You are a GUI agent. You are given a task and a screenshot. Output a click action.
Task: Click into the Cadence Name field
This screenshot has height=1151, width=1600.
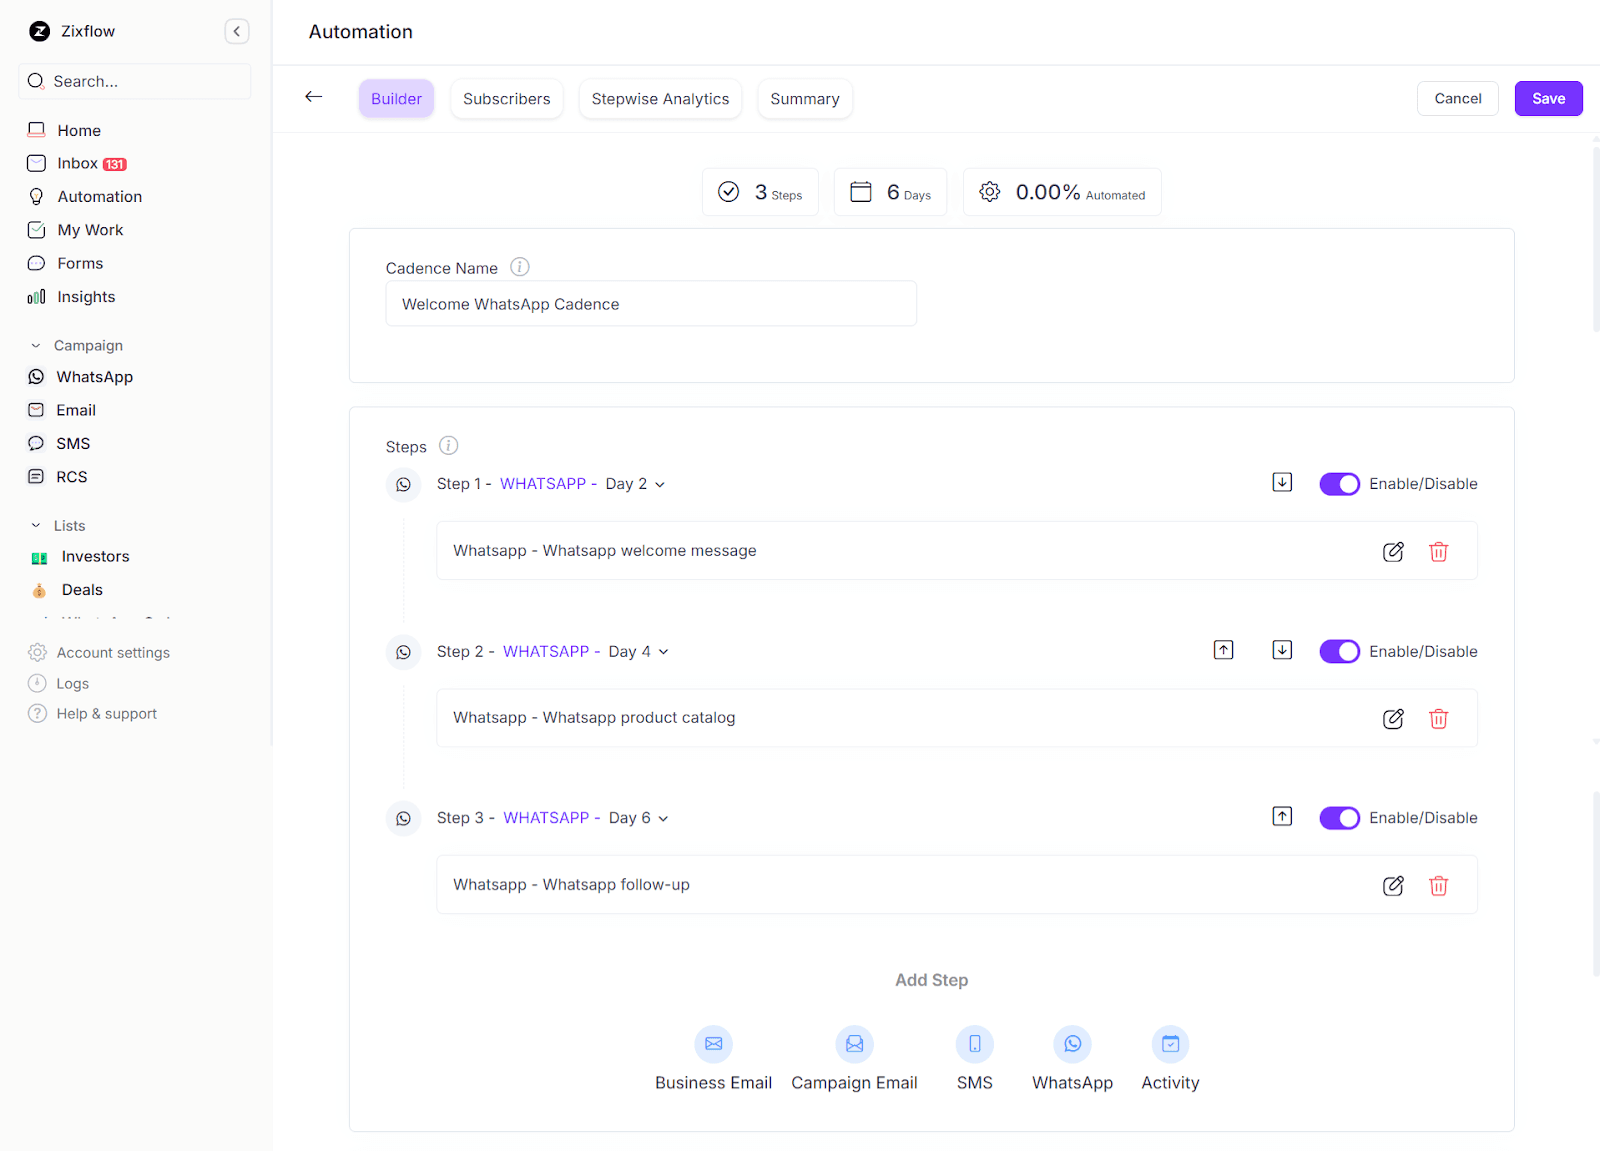click(x=650, y=304)
